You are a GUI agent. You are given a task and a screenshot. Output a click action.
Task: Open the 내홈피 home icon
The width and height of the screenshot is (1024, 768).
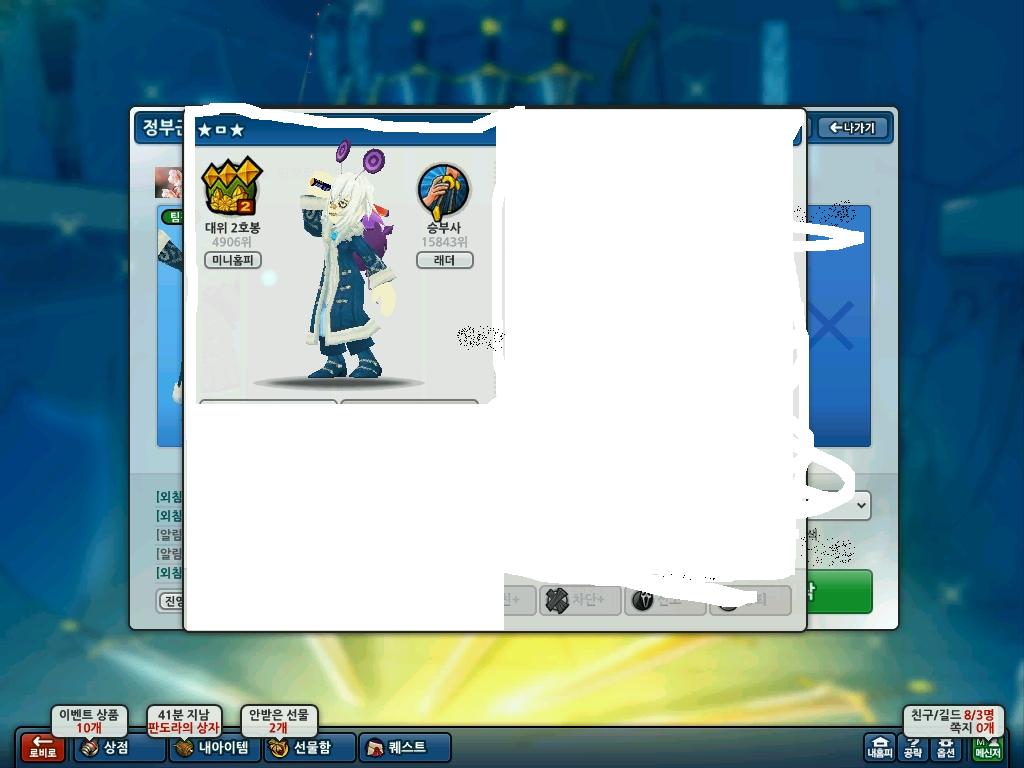(880, 747)
